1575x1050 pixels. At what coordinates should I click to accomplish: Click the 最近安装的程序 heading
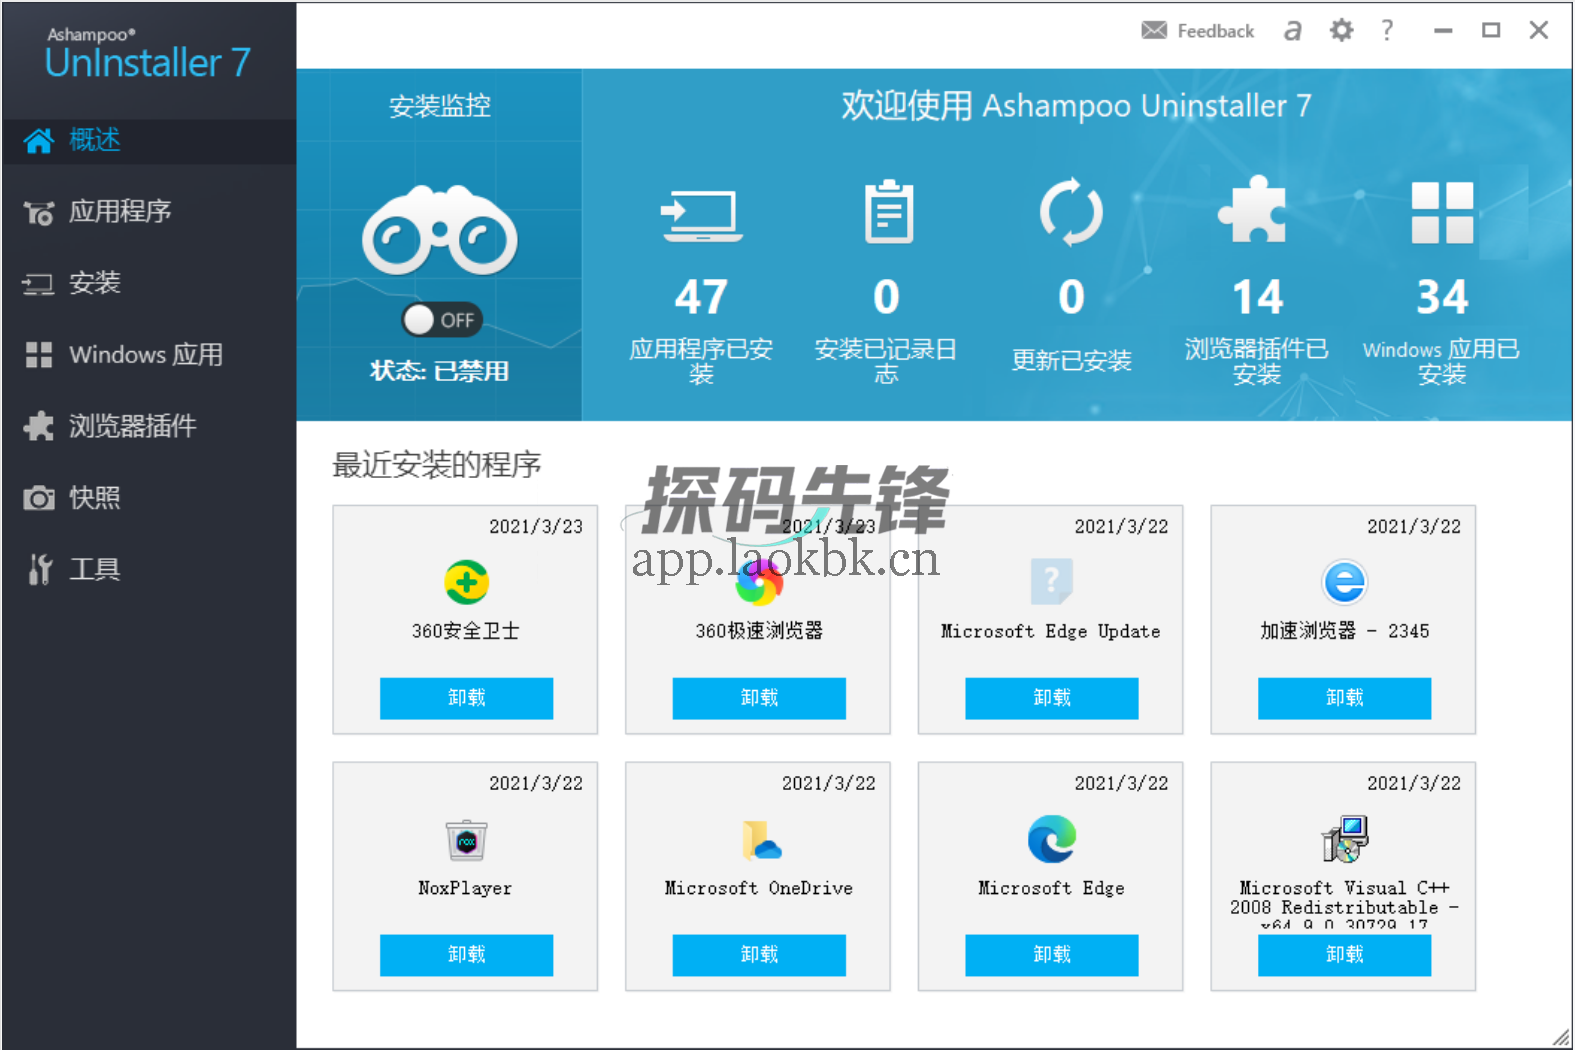pos(437,465)
